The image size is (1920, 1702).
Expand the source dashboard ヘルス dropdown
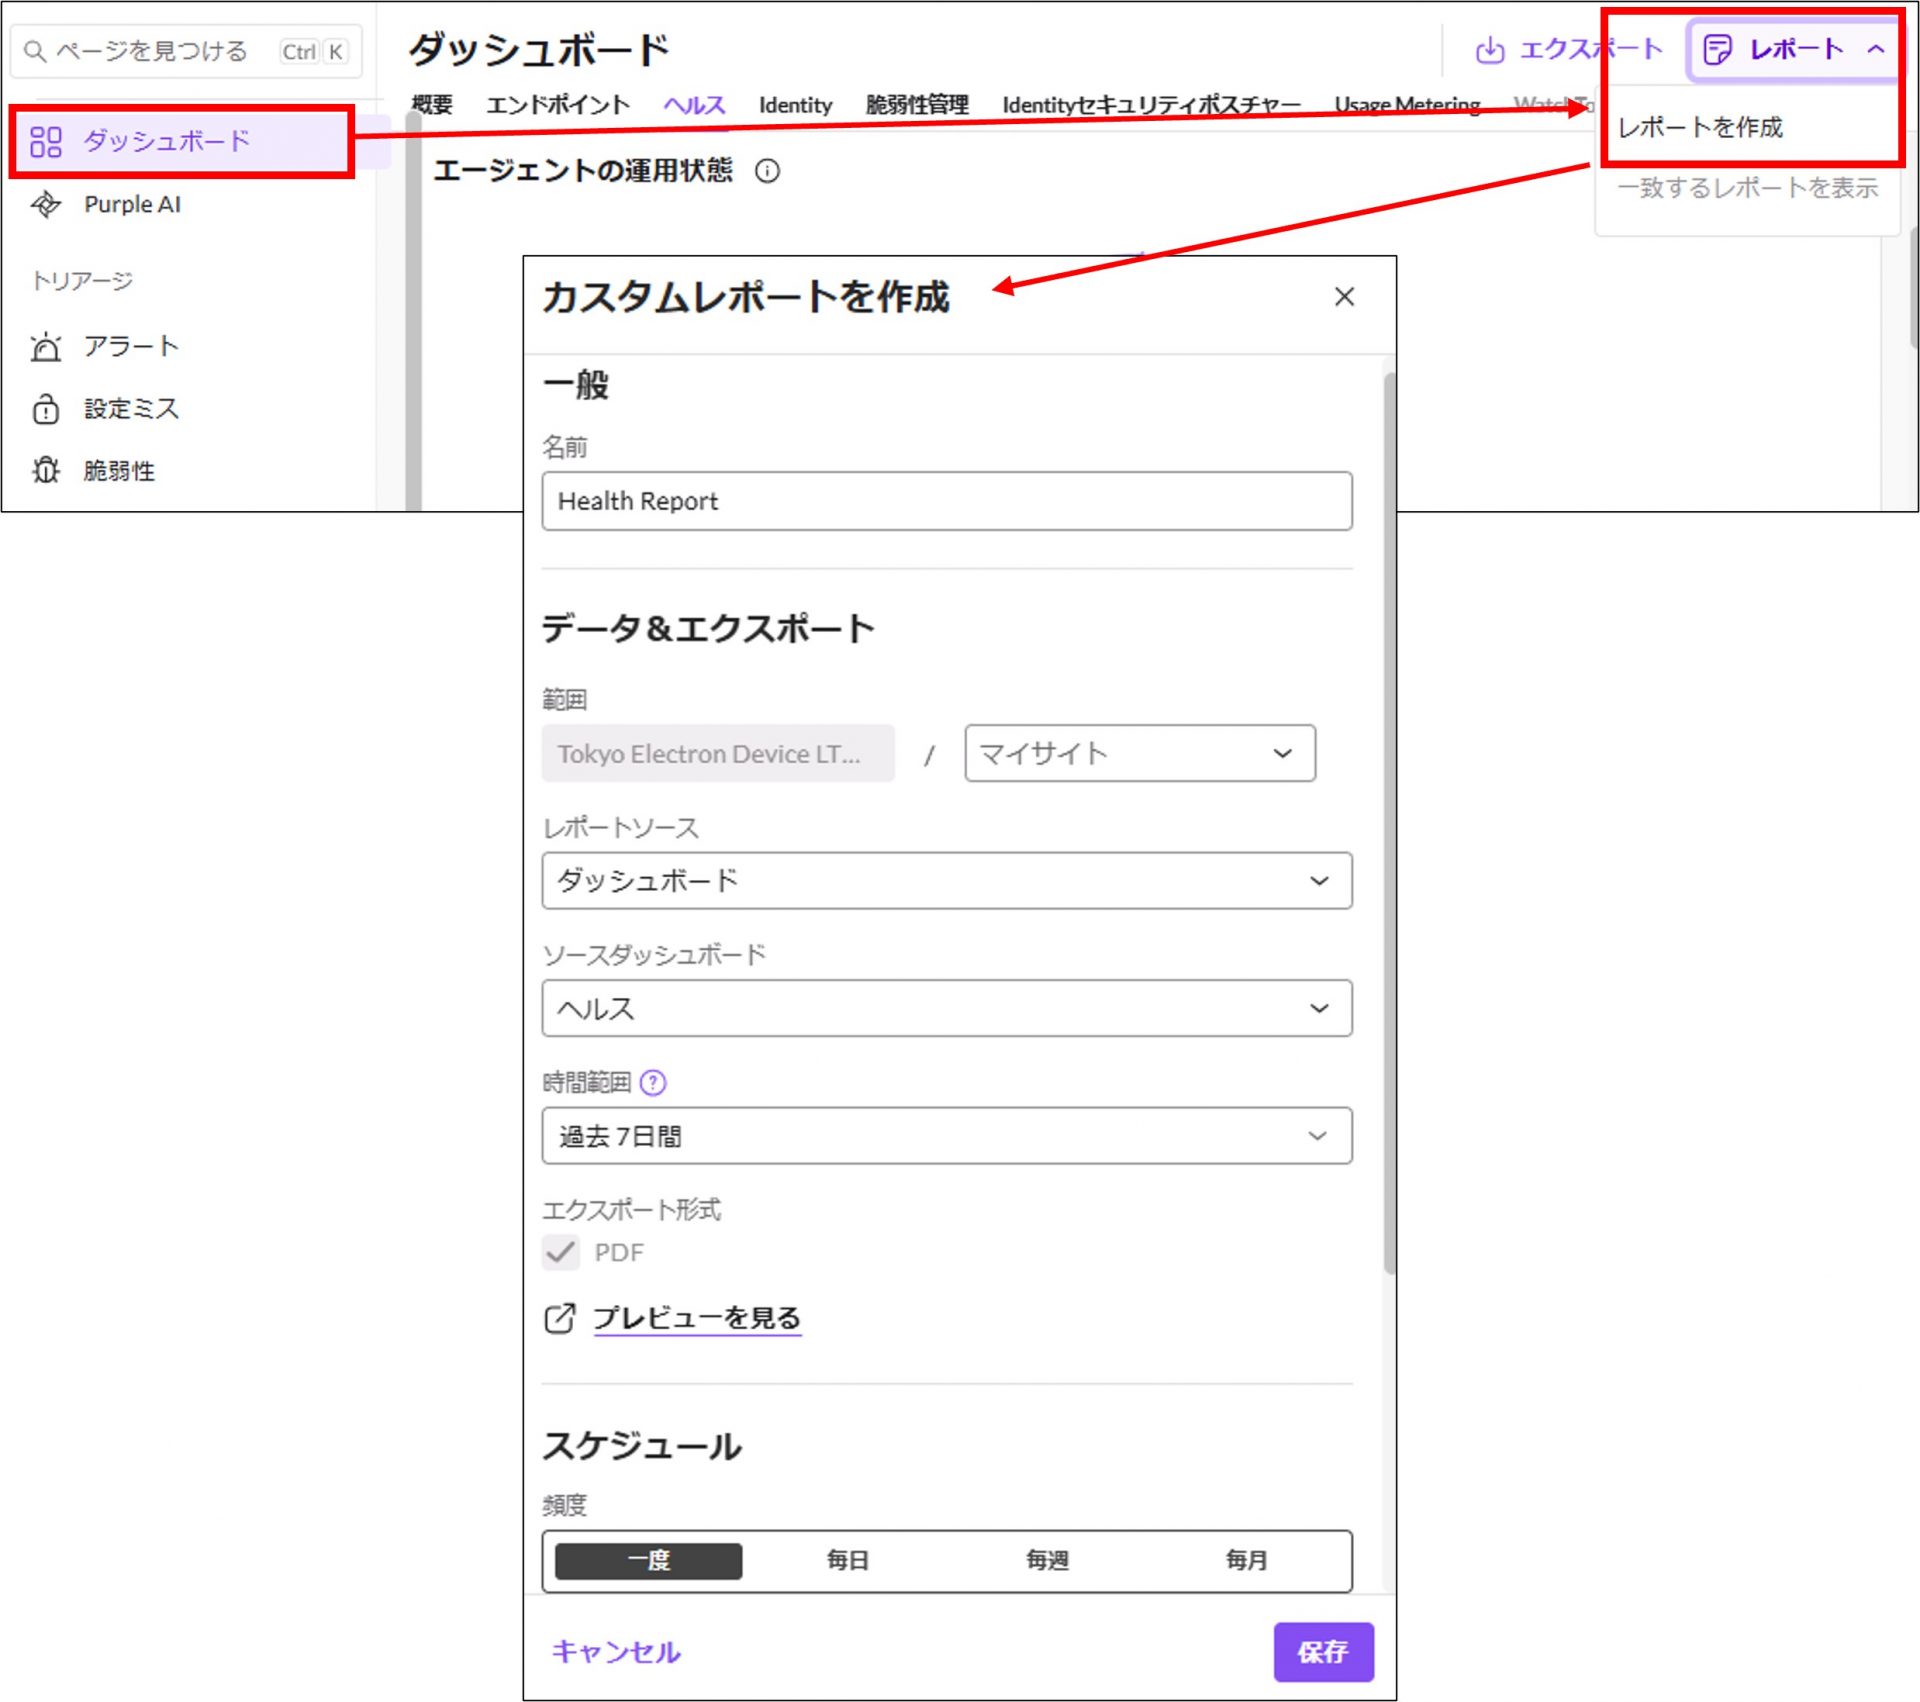[946, 1008]
